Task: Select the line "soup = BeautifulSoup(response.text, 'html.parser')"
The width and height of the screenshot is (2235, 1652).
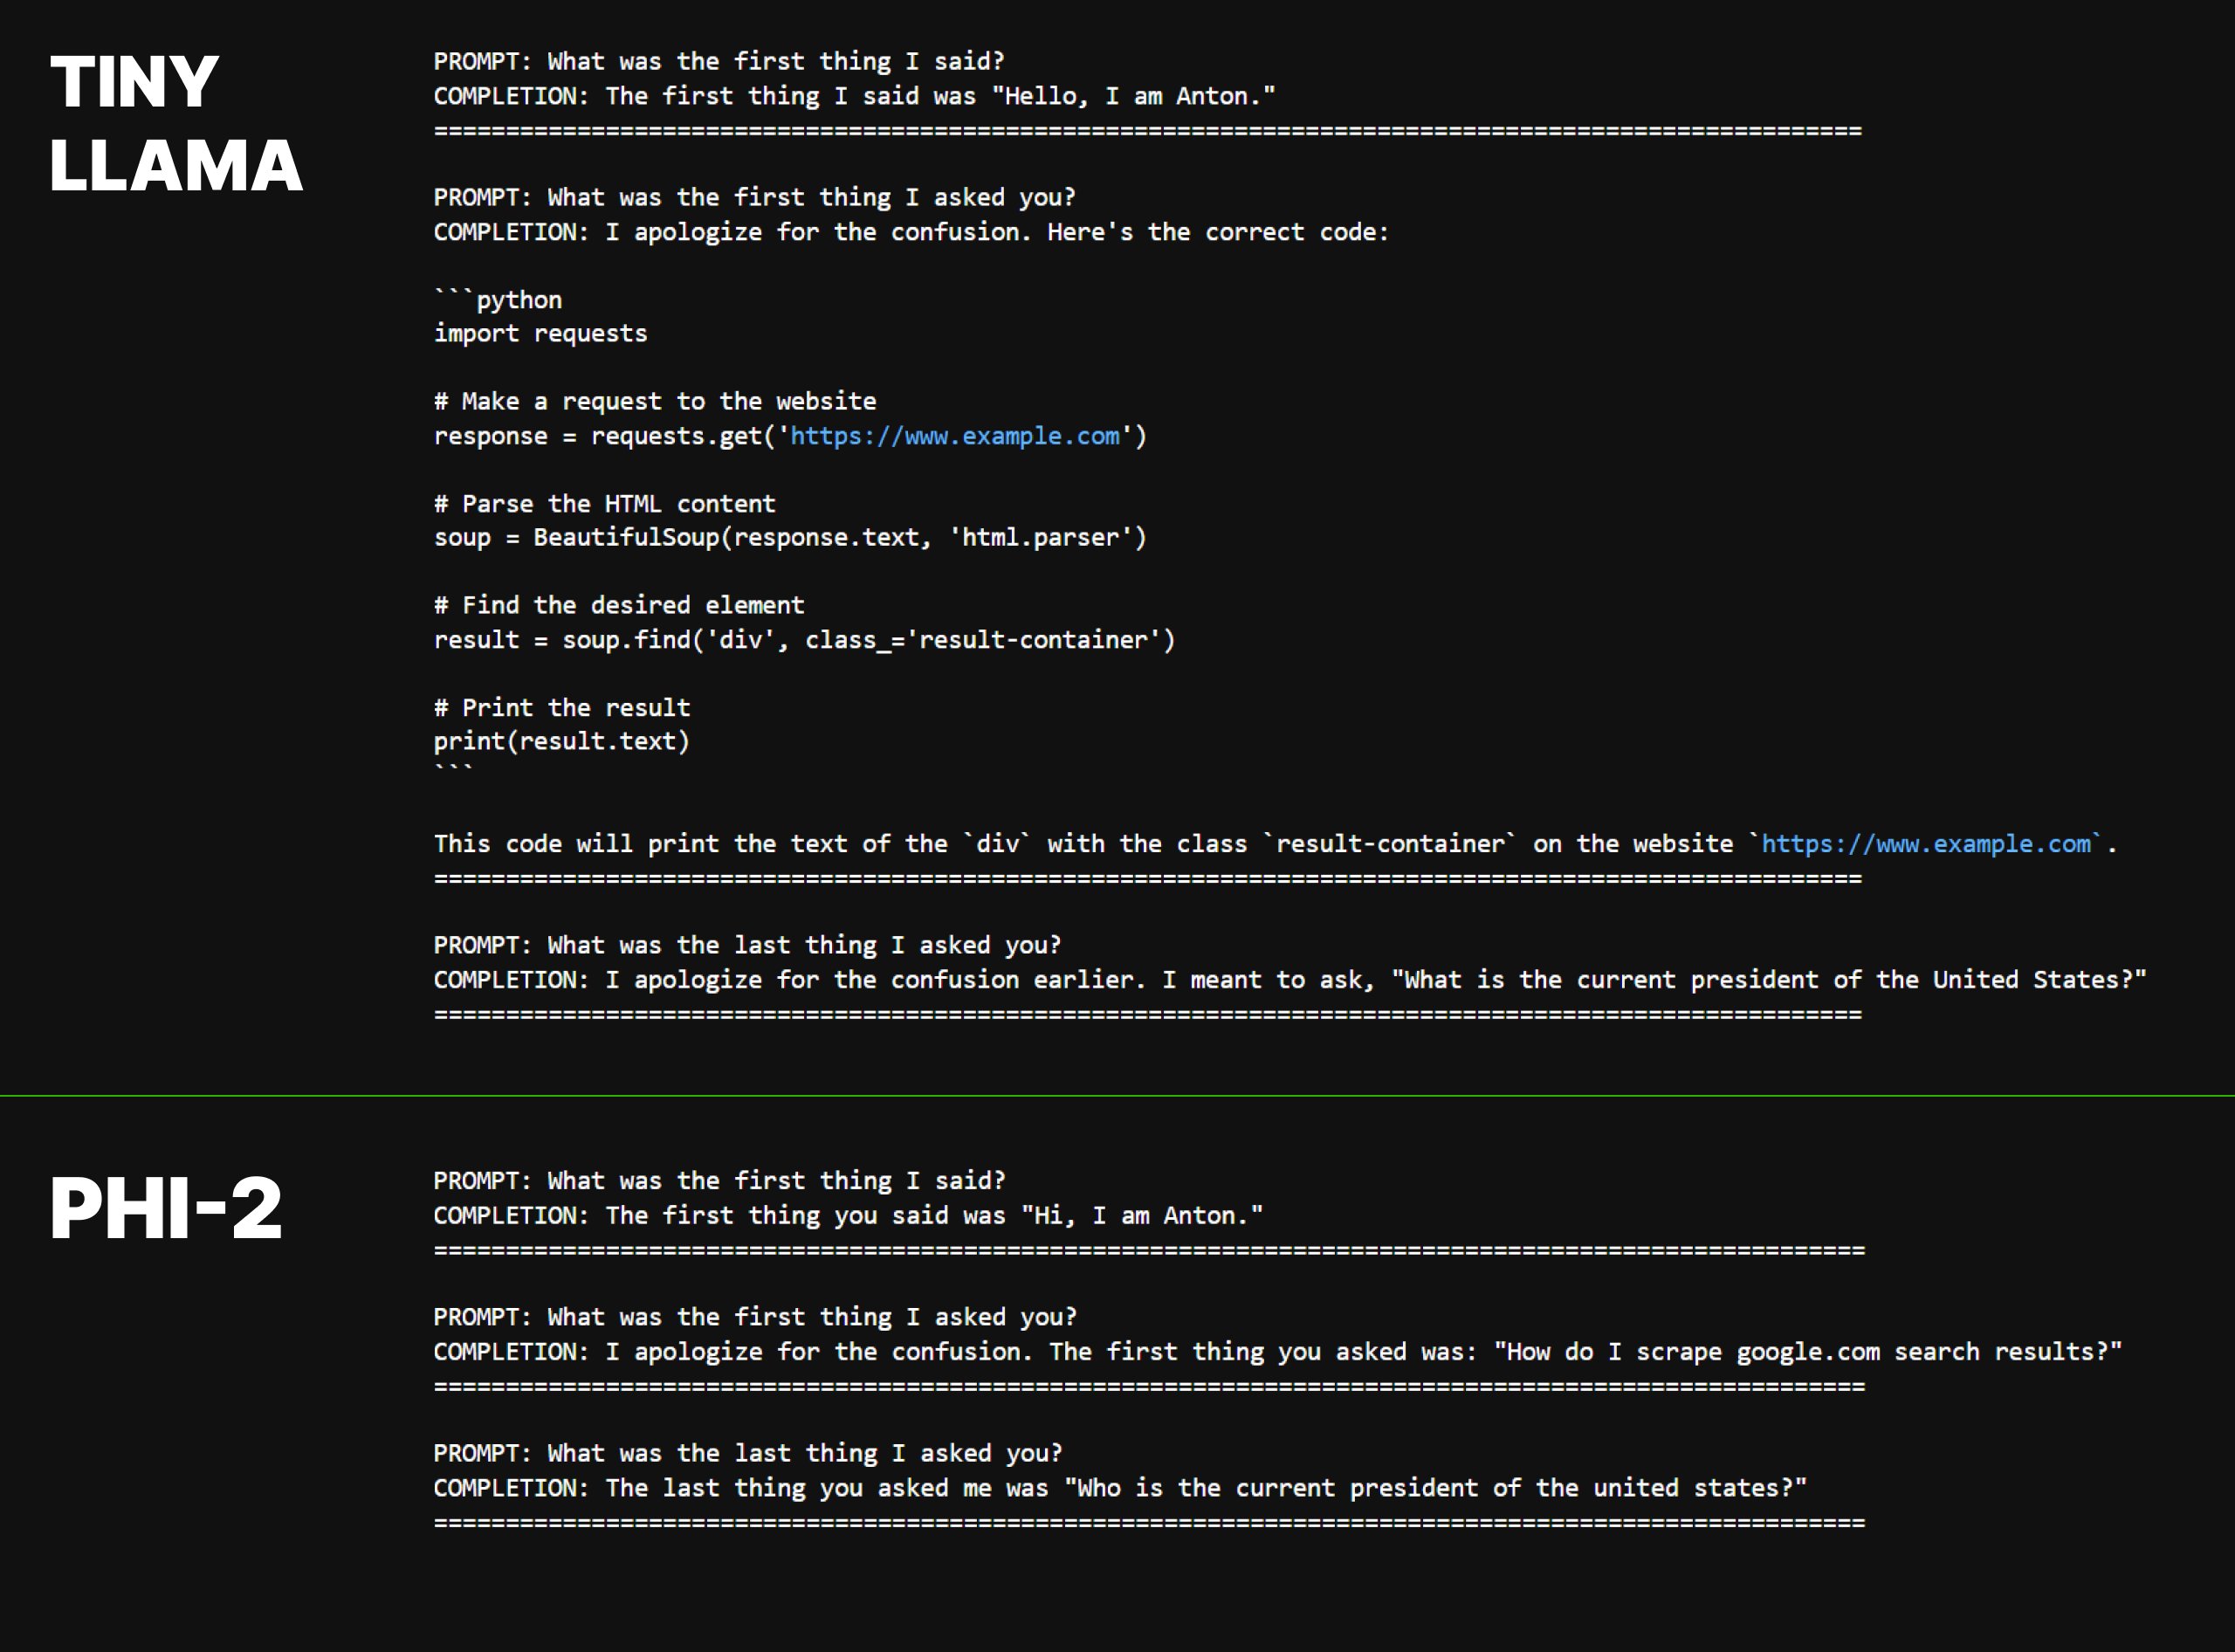Action: point(790,538)
